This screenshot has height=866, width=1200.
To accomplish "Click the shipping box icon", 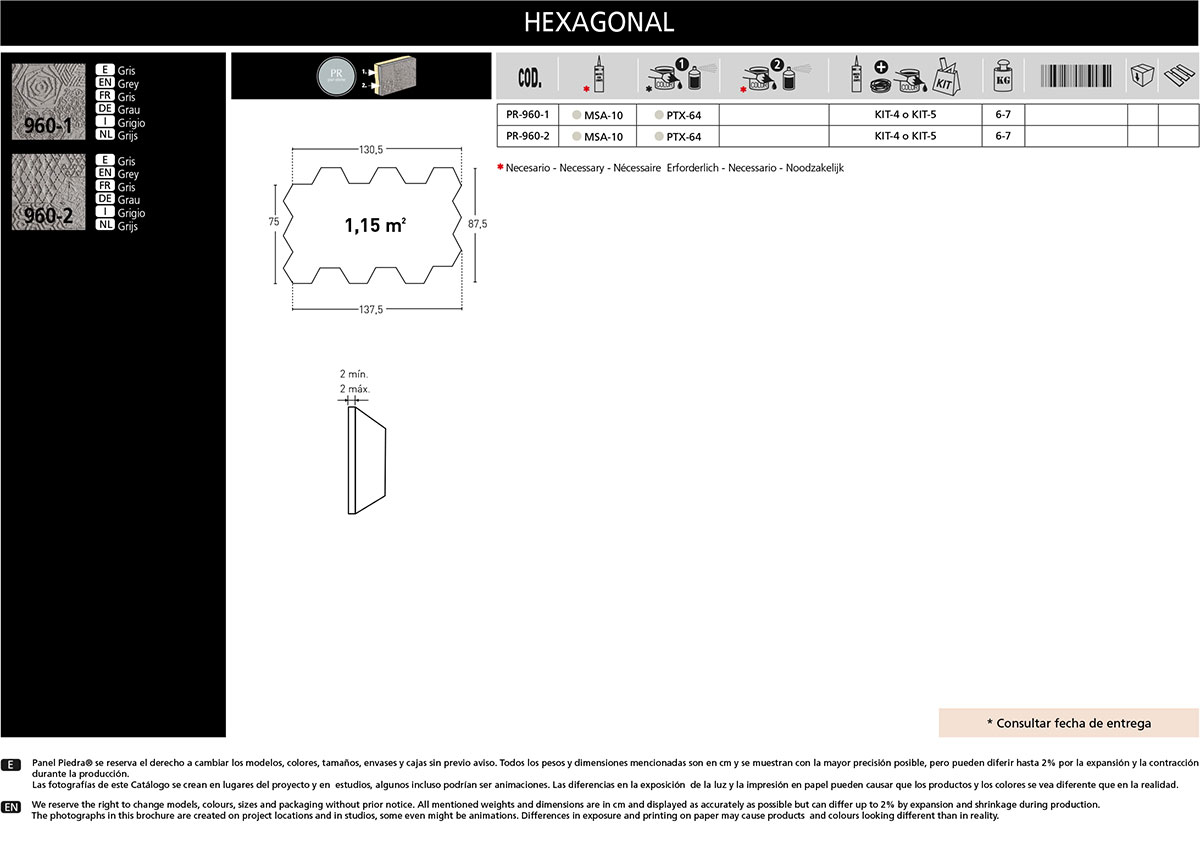I will [x=1141, y=76].
